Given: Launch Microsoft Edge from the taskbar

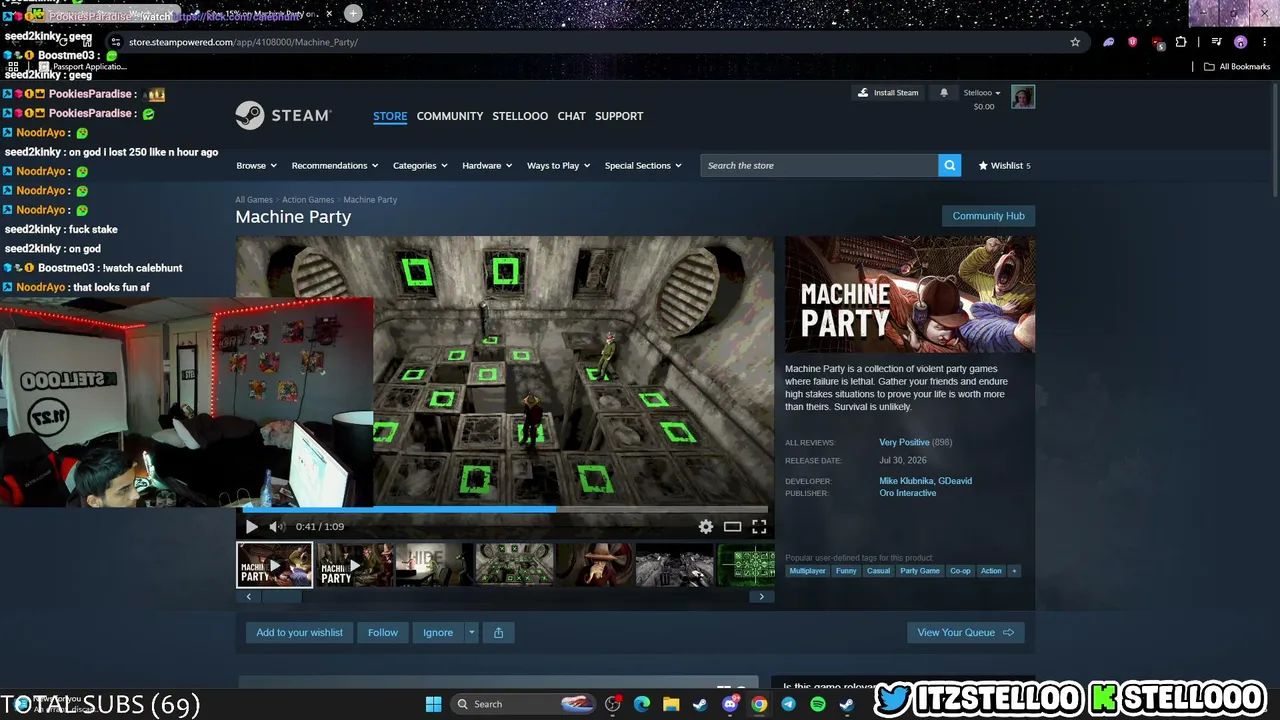Looking at the screenshot, I should 642,704.
